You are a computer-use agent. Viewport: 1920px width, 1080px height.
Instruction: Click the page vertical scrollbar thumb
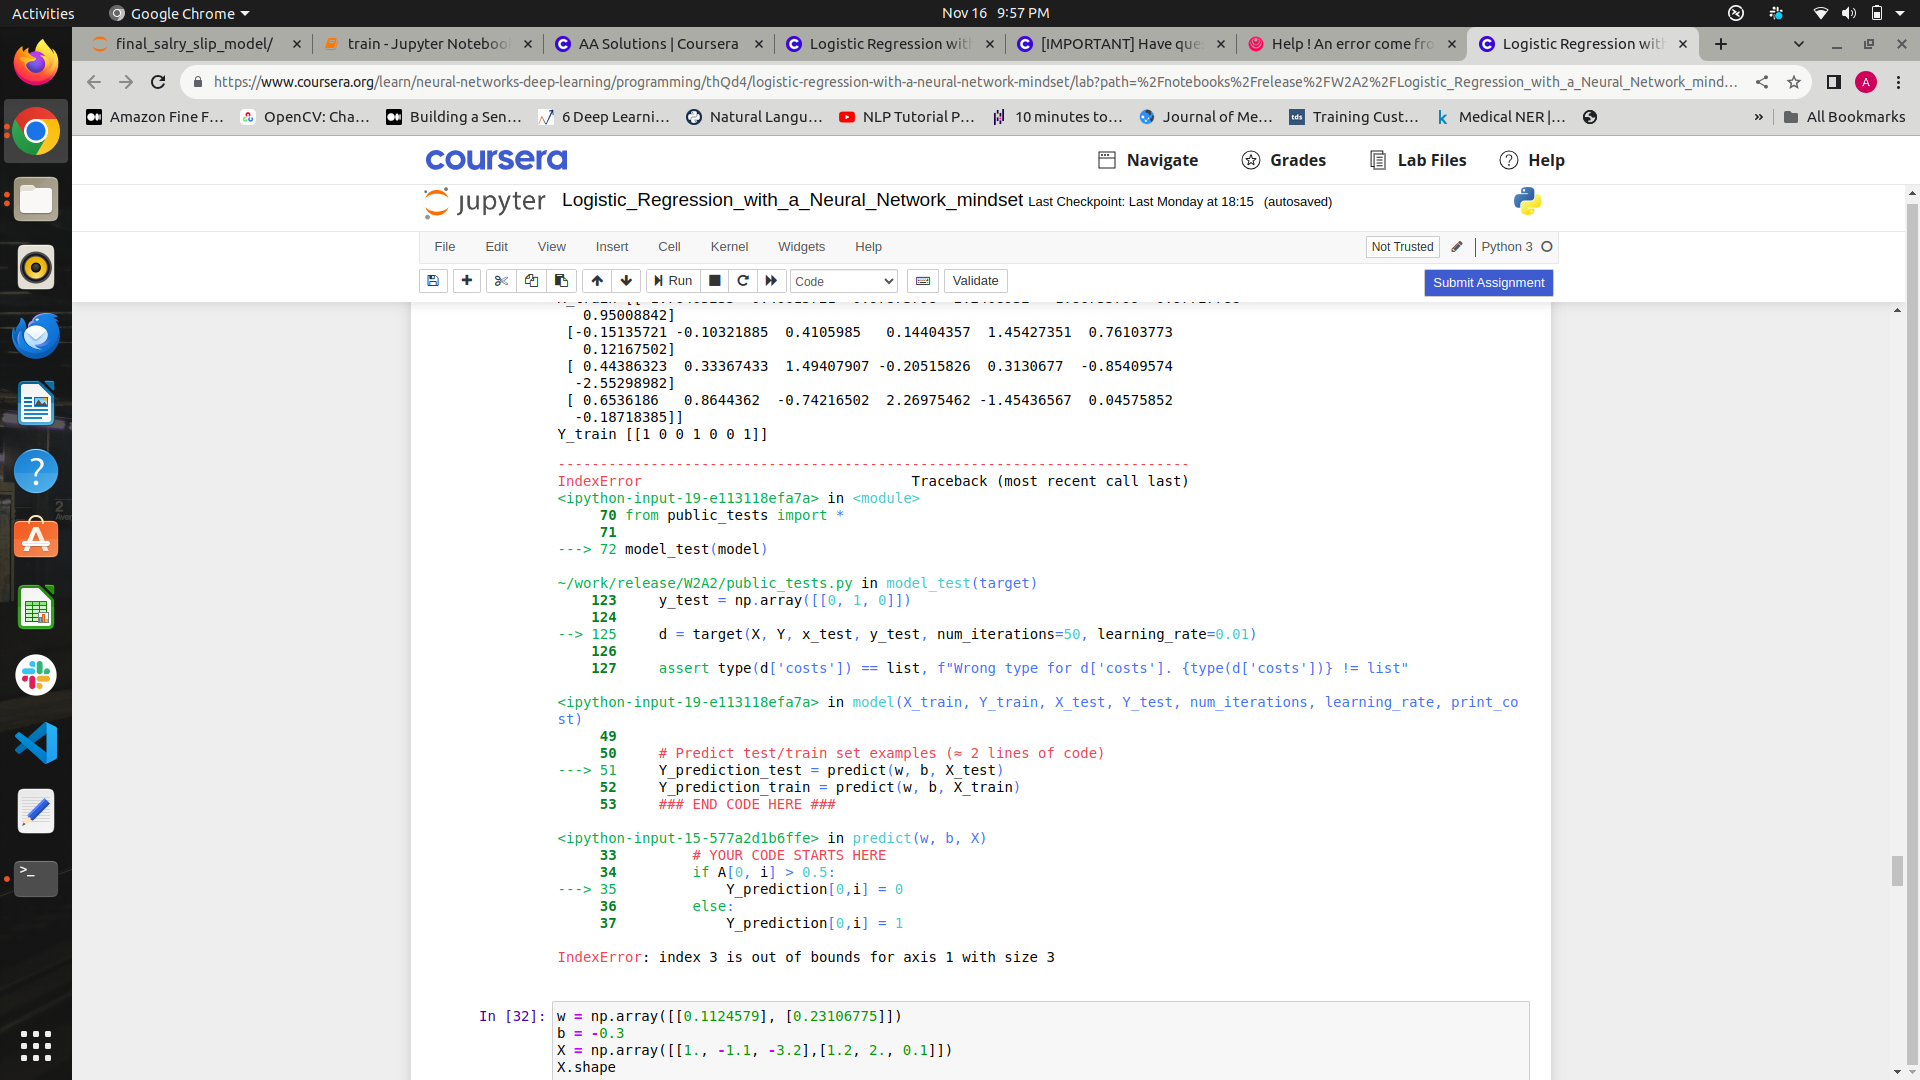pos(1897,870)
